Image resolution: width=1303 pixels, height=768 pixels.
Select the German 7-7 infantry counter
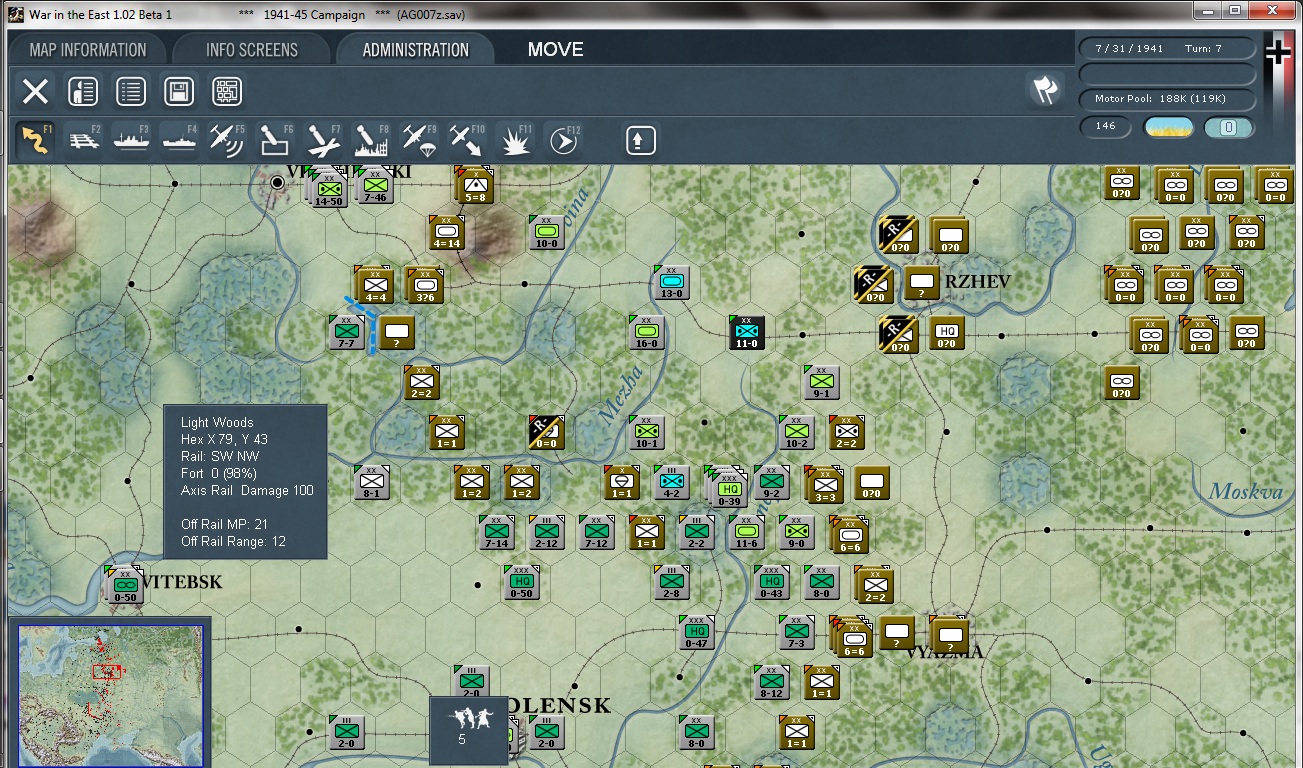(347, 333)
